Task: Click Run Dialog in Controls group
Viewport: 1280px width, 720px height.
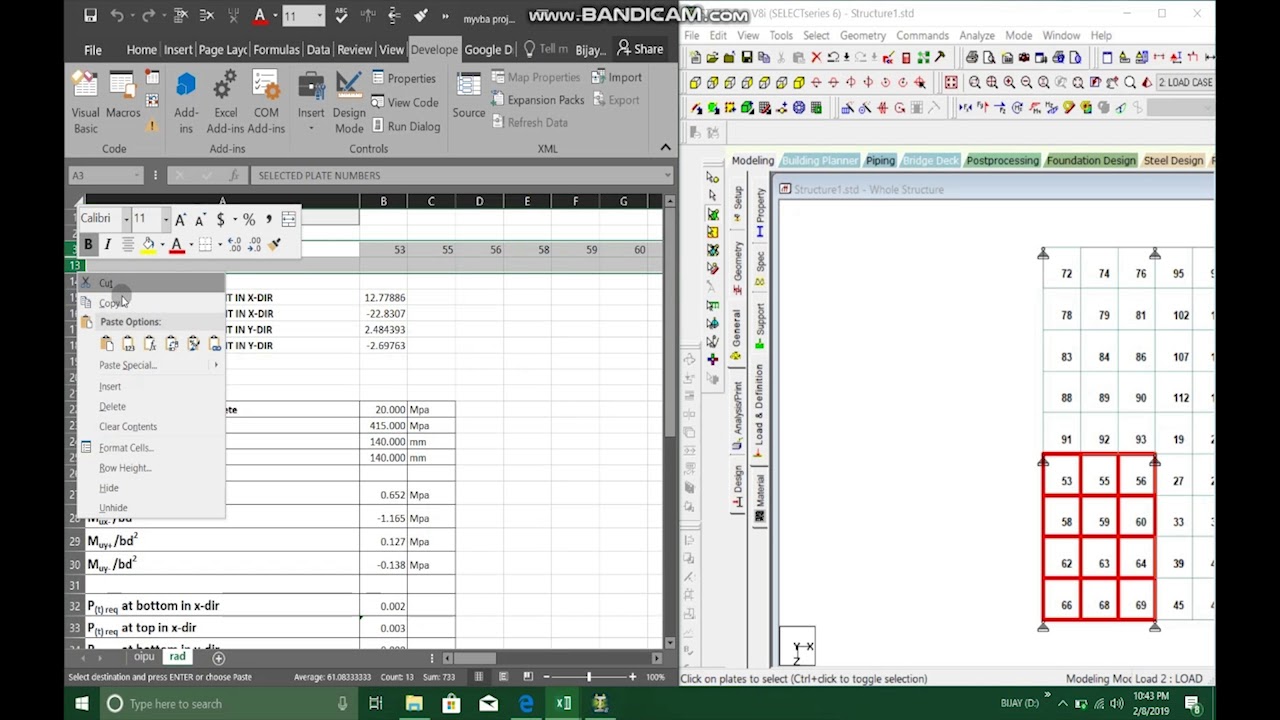Action: click(x=405, y=126)
